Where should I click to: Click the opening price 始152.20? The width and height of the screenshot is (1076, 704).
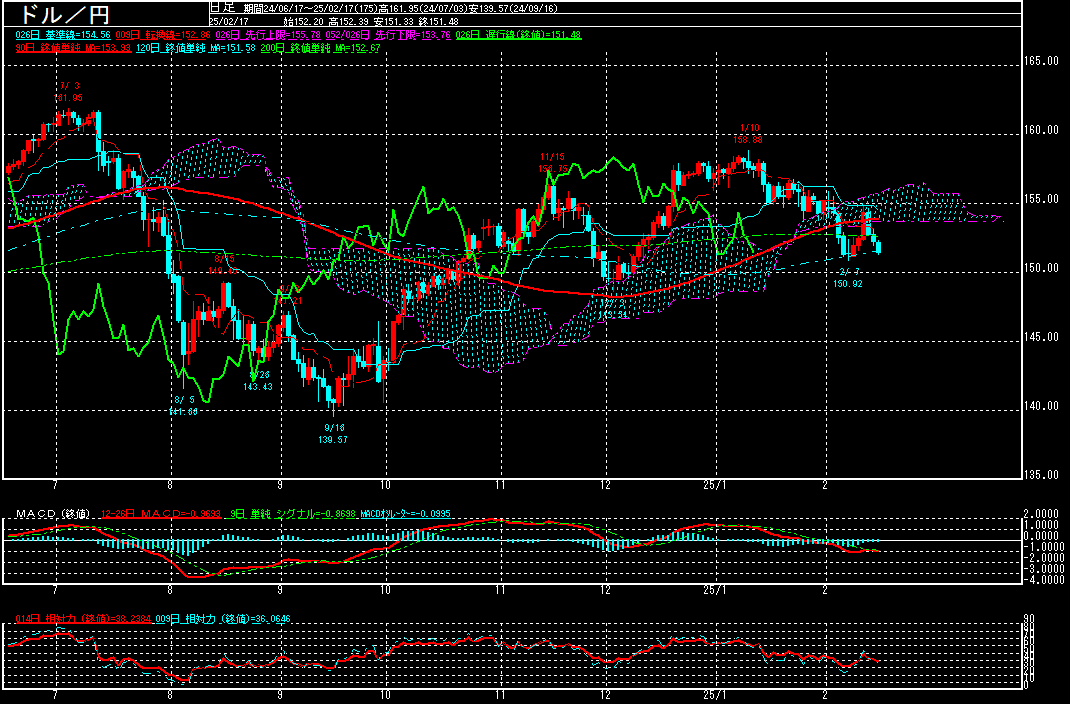click(303, 21)
